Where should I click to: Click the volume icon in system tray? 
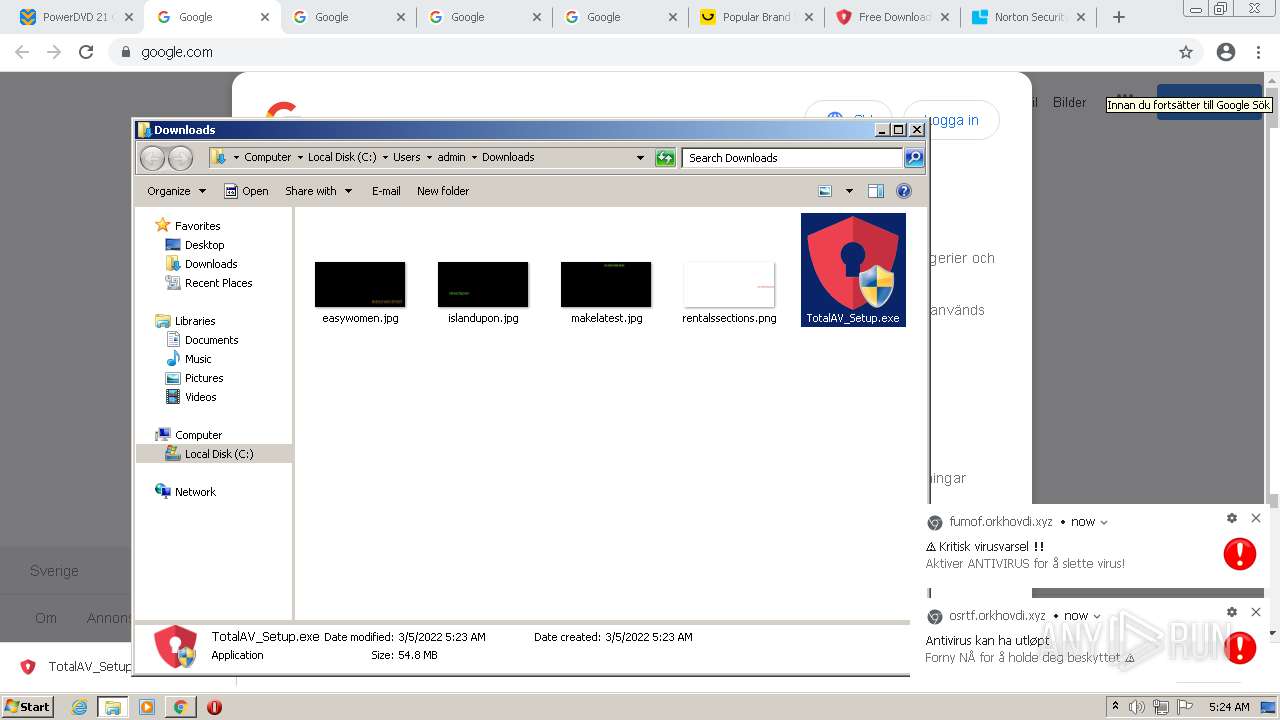point(1137,707)
